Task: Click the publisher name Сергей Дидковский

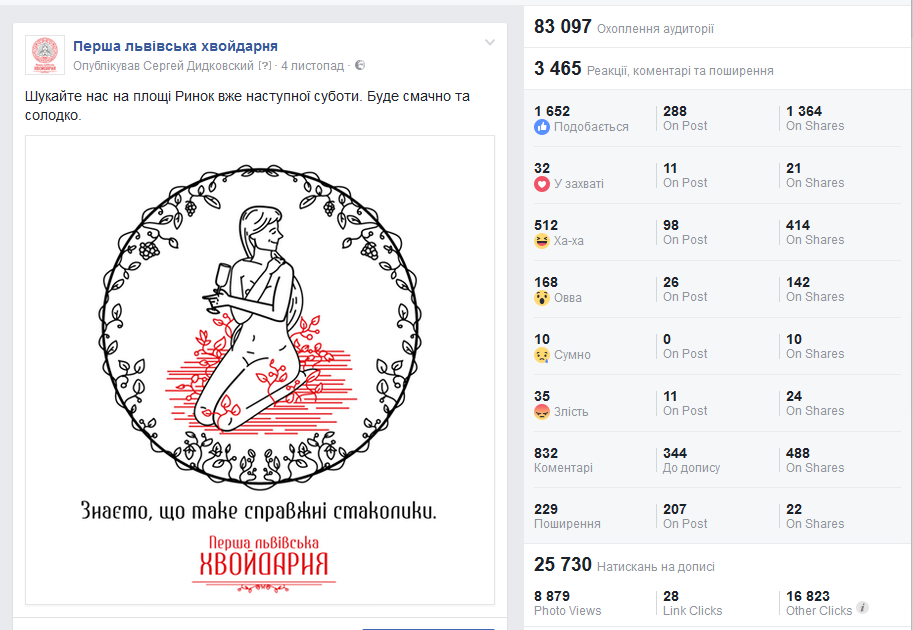Action: click(x=199, y=66)
